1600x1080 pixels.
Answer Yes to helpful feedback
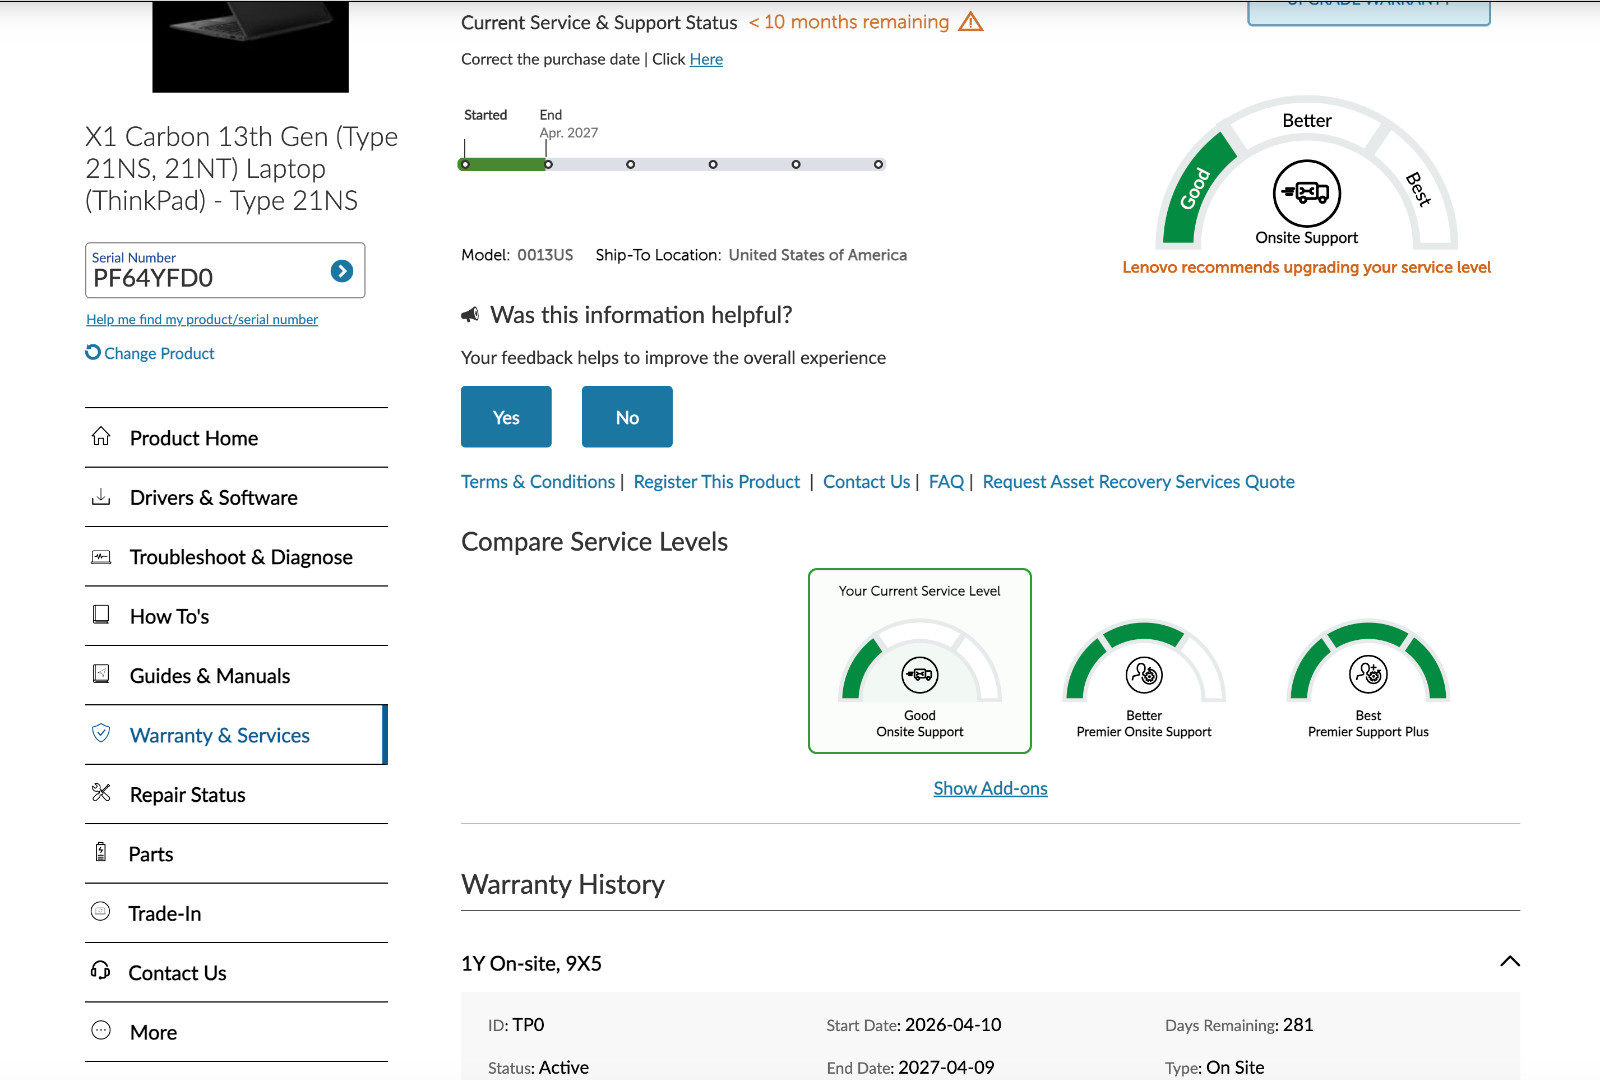506,417
